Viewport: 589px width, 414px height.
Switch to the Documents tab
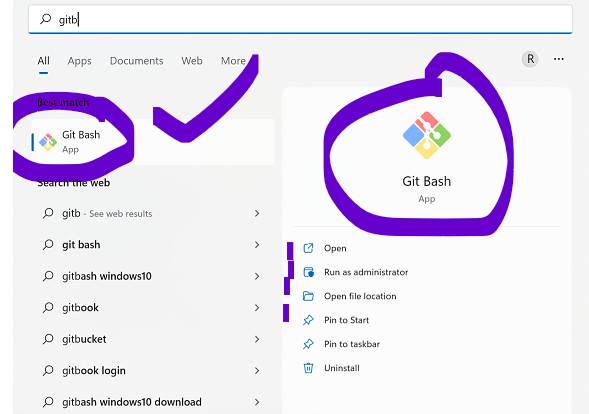[x=136, y=61]
